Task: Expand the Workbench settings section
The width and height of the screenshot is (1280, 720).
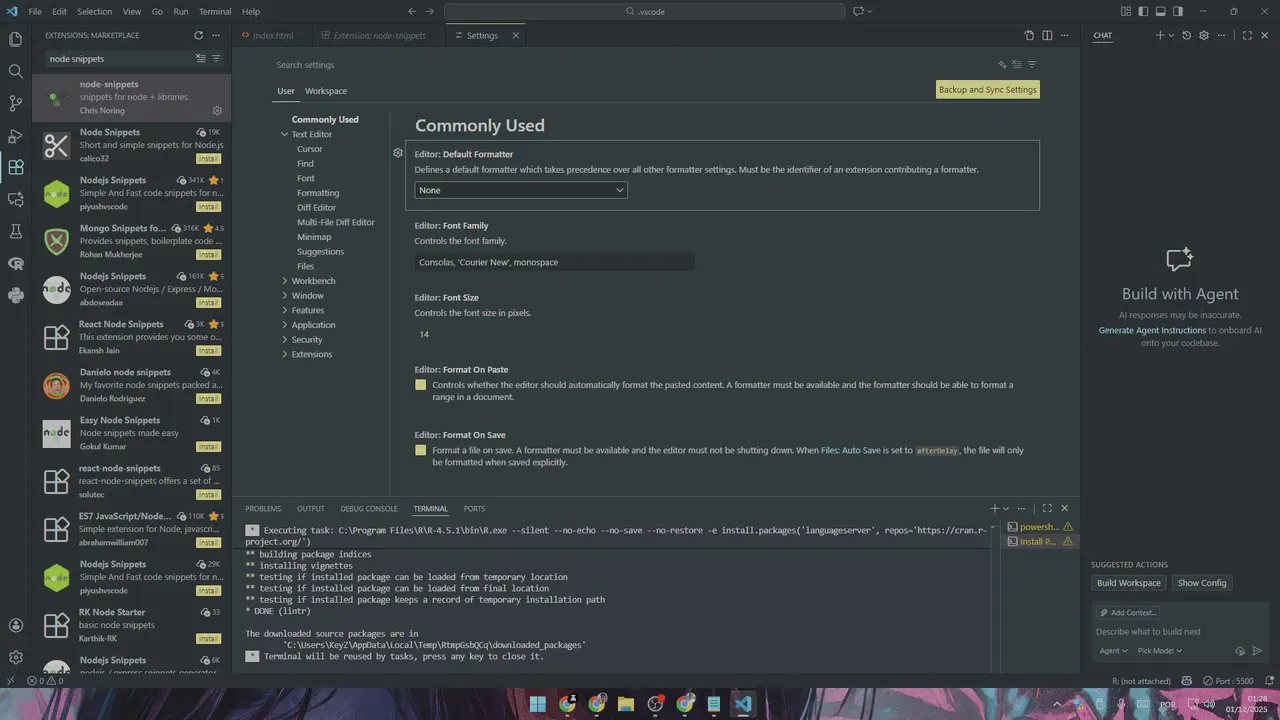Action: point(285,281)
